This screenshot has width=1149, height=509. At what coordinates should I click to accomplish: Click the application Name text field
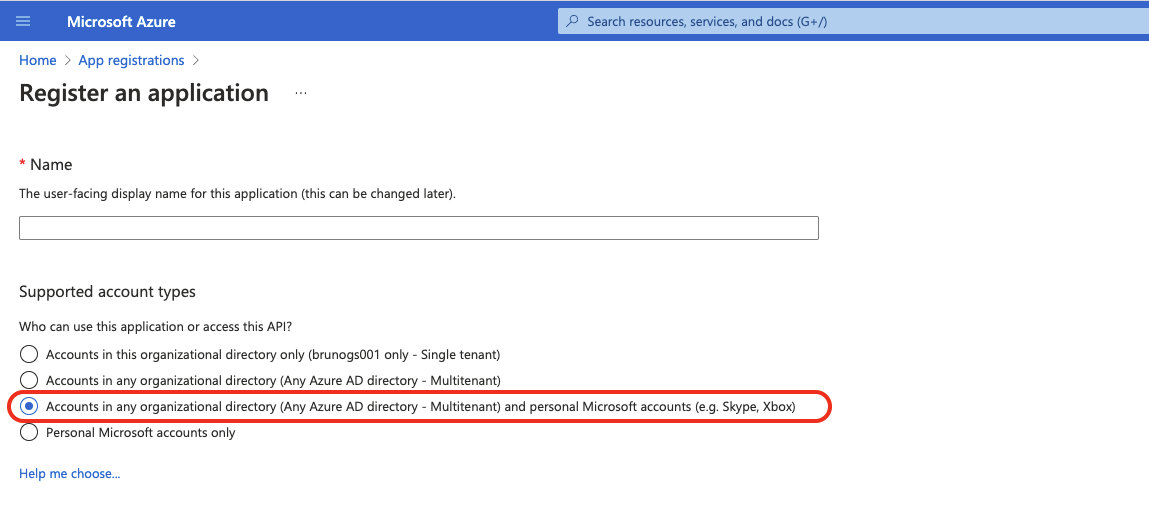(x=418, y=228)
